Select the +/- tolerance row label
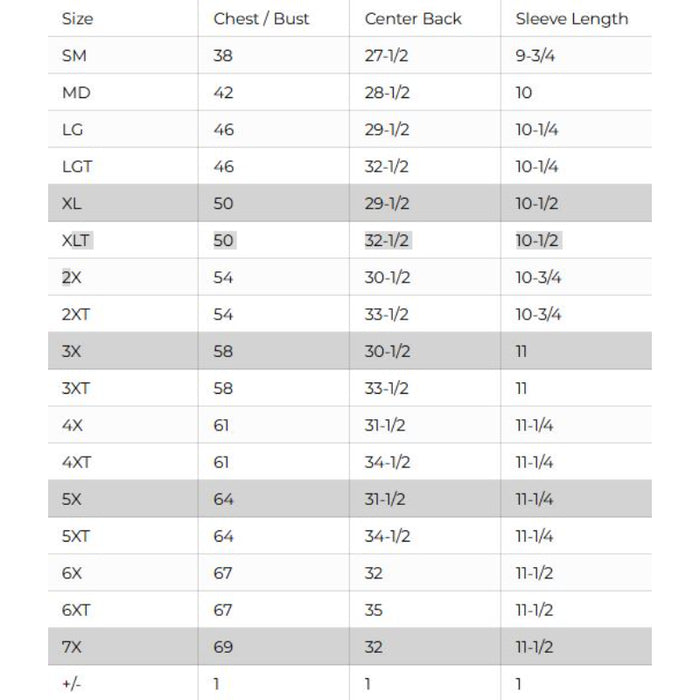 pyautogui.click(x=70, y=684)
